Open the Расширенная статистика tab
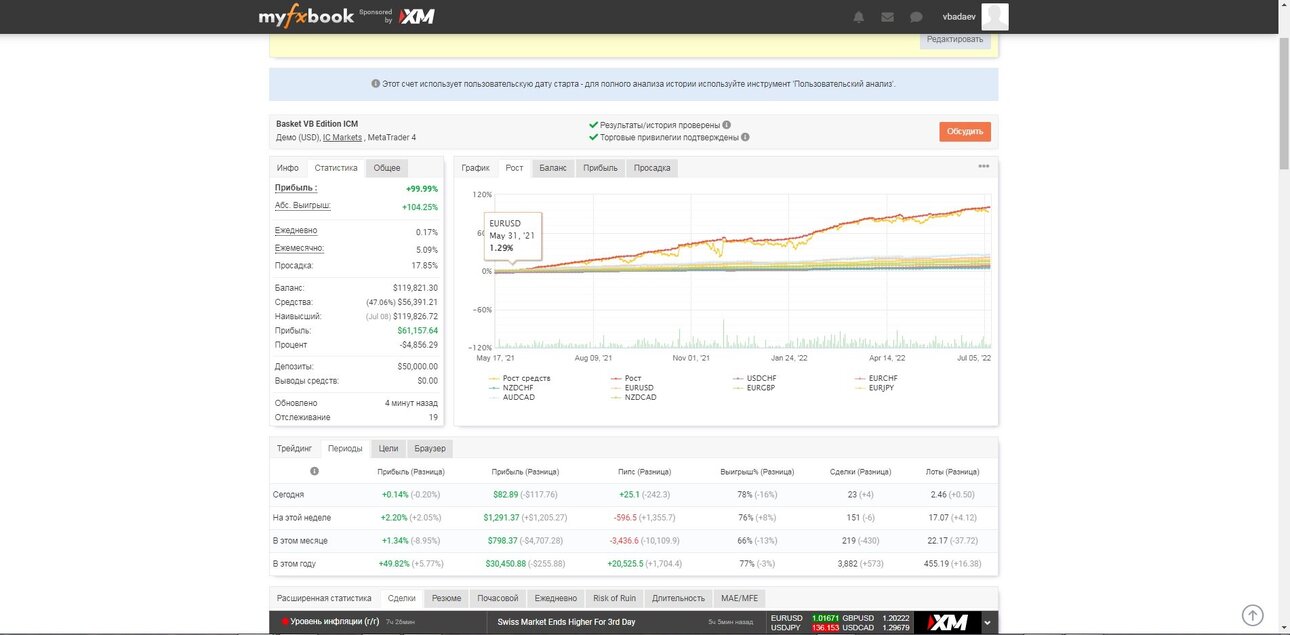The width and height of the screenshot is (1290, 635). pos(324,598)
